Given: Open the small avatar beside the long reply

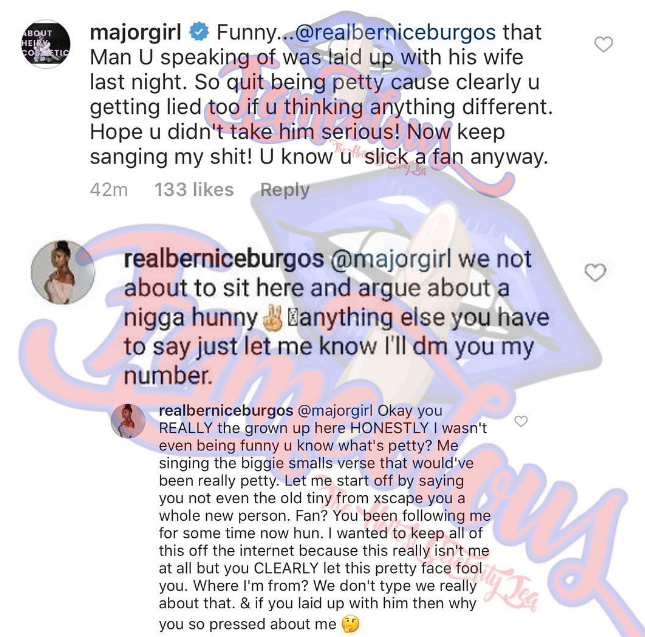Looking at the screenshot, I should tap(128, 421).
